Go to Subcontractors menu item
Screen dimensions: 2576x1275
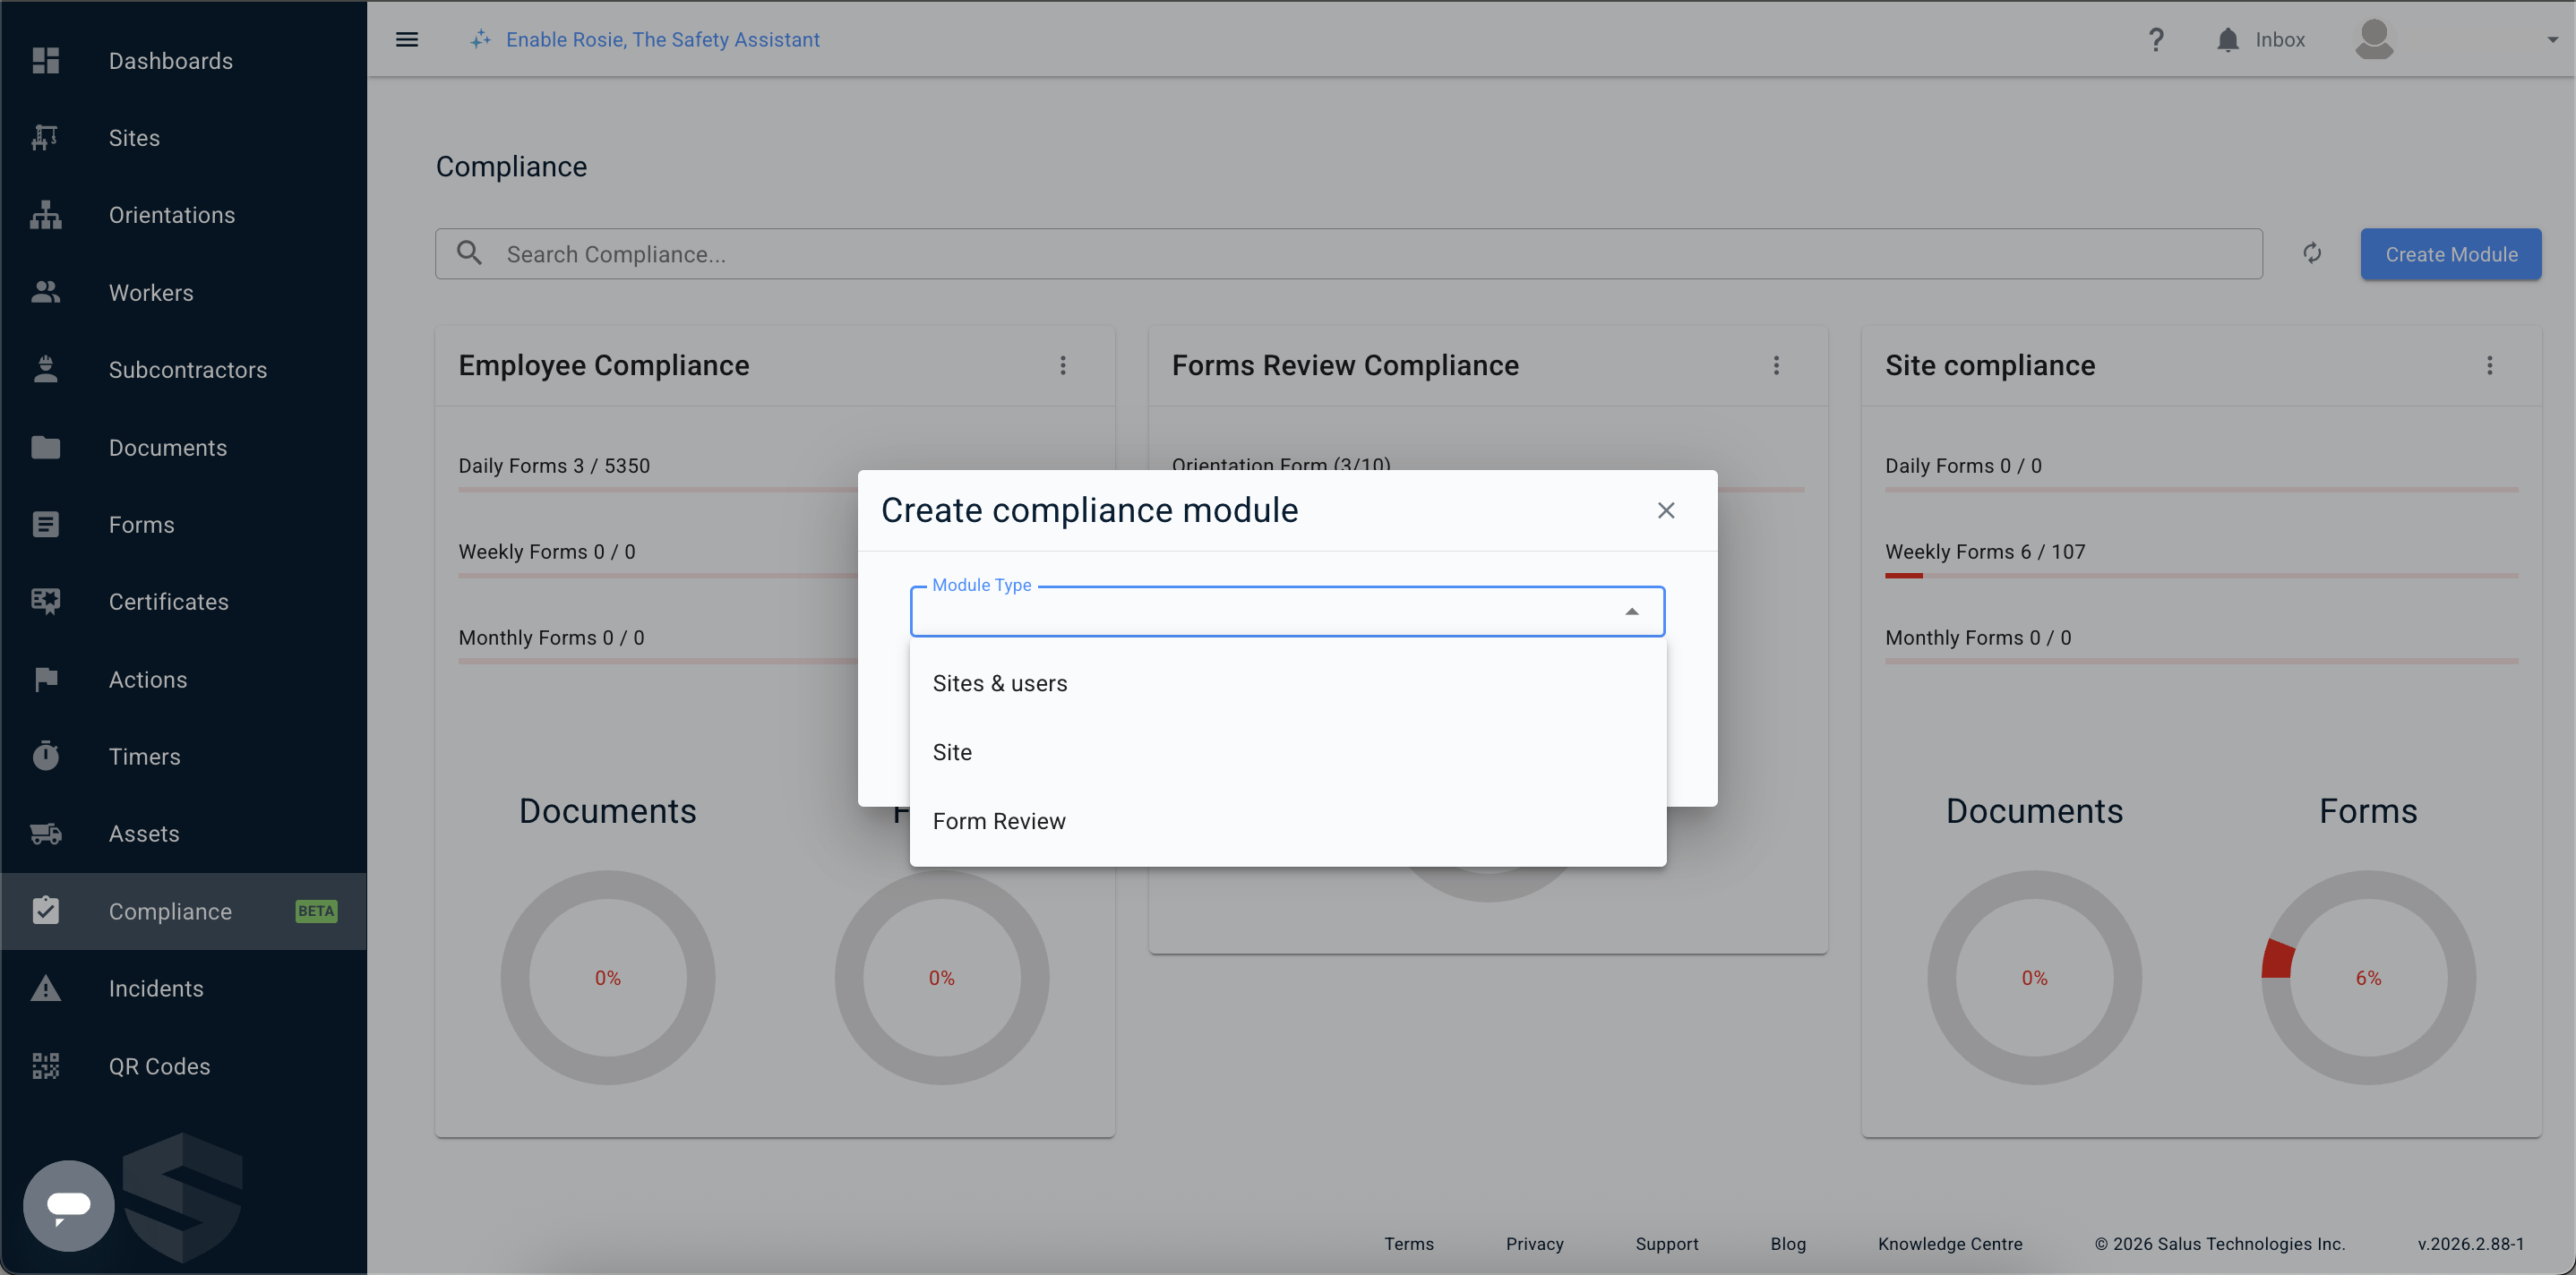(183, 369)
